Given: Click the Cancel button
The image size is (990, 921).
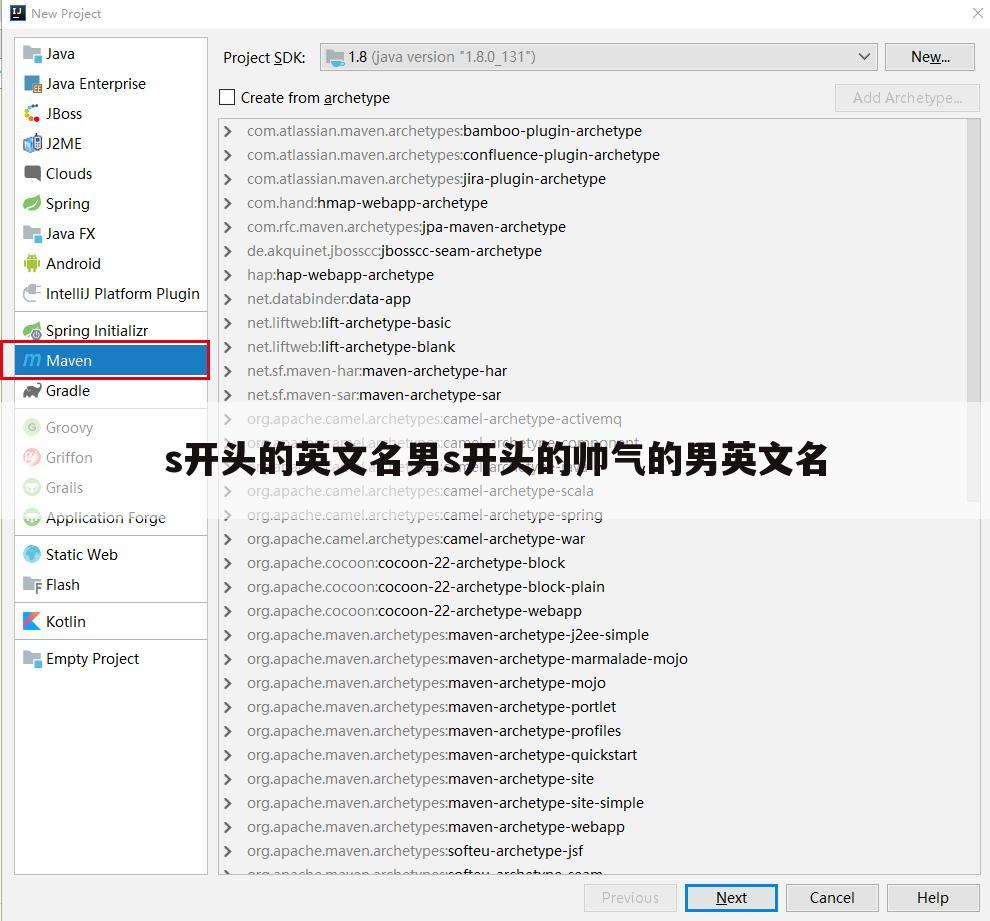Looking at the screenshot, I should (832, 898).
